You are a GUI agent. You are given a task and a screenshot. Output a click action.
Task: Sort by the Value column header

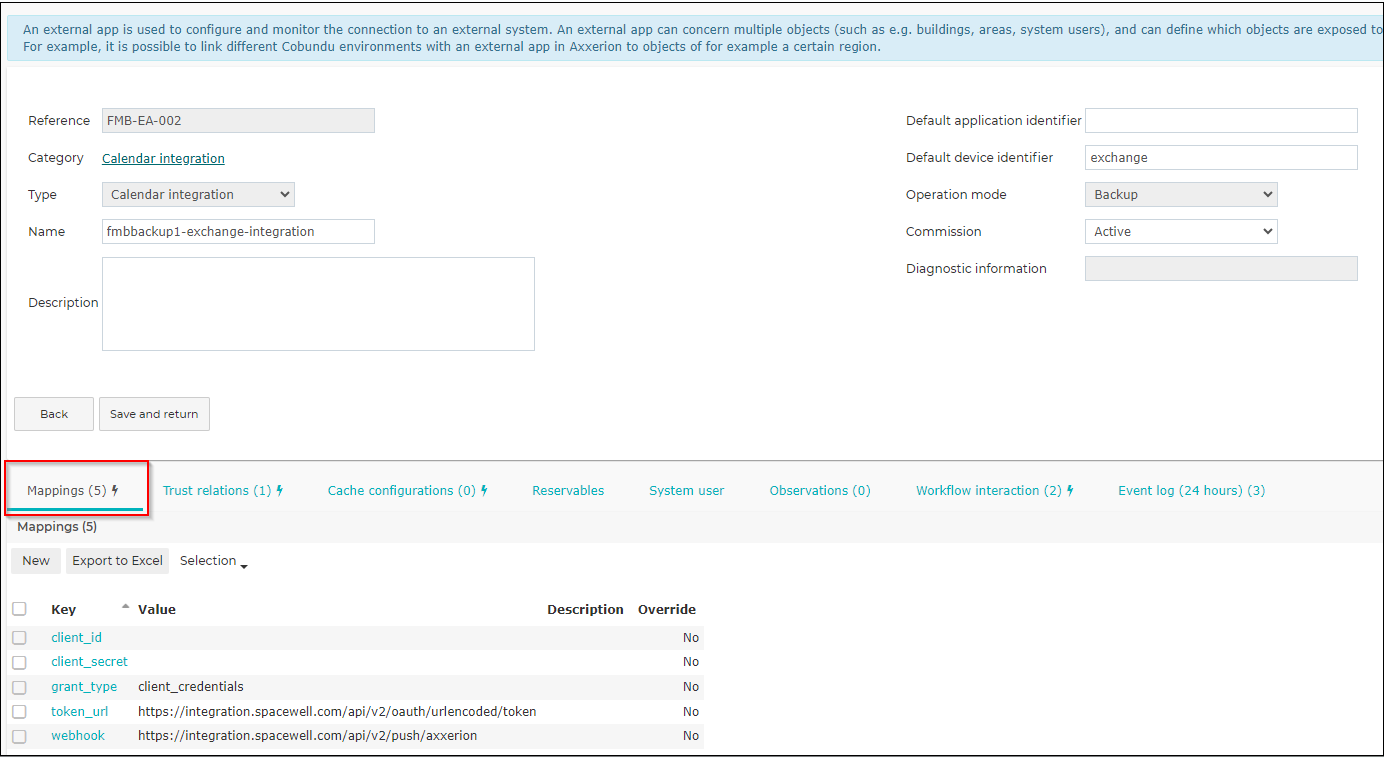(x=157, y=609)
